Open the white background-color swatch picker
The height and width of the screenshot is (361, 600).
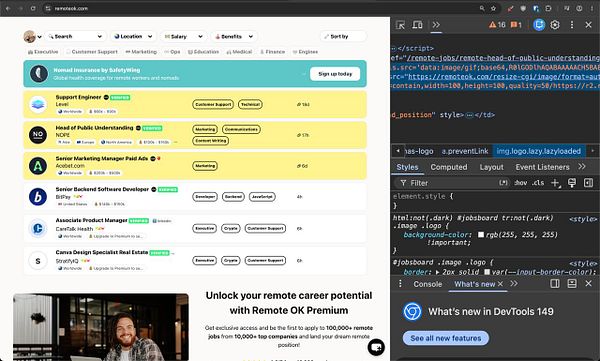481,235
